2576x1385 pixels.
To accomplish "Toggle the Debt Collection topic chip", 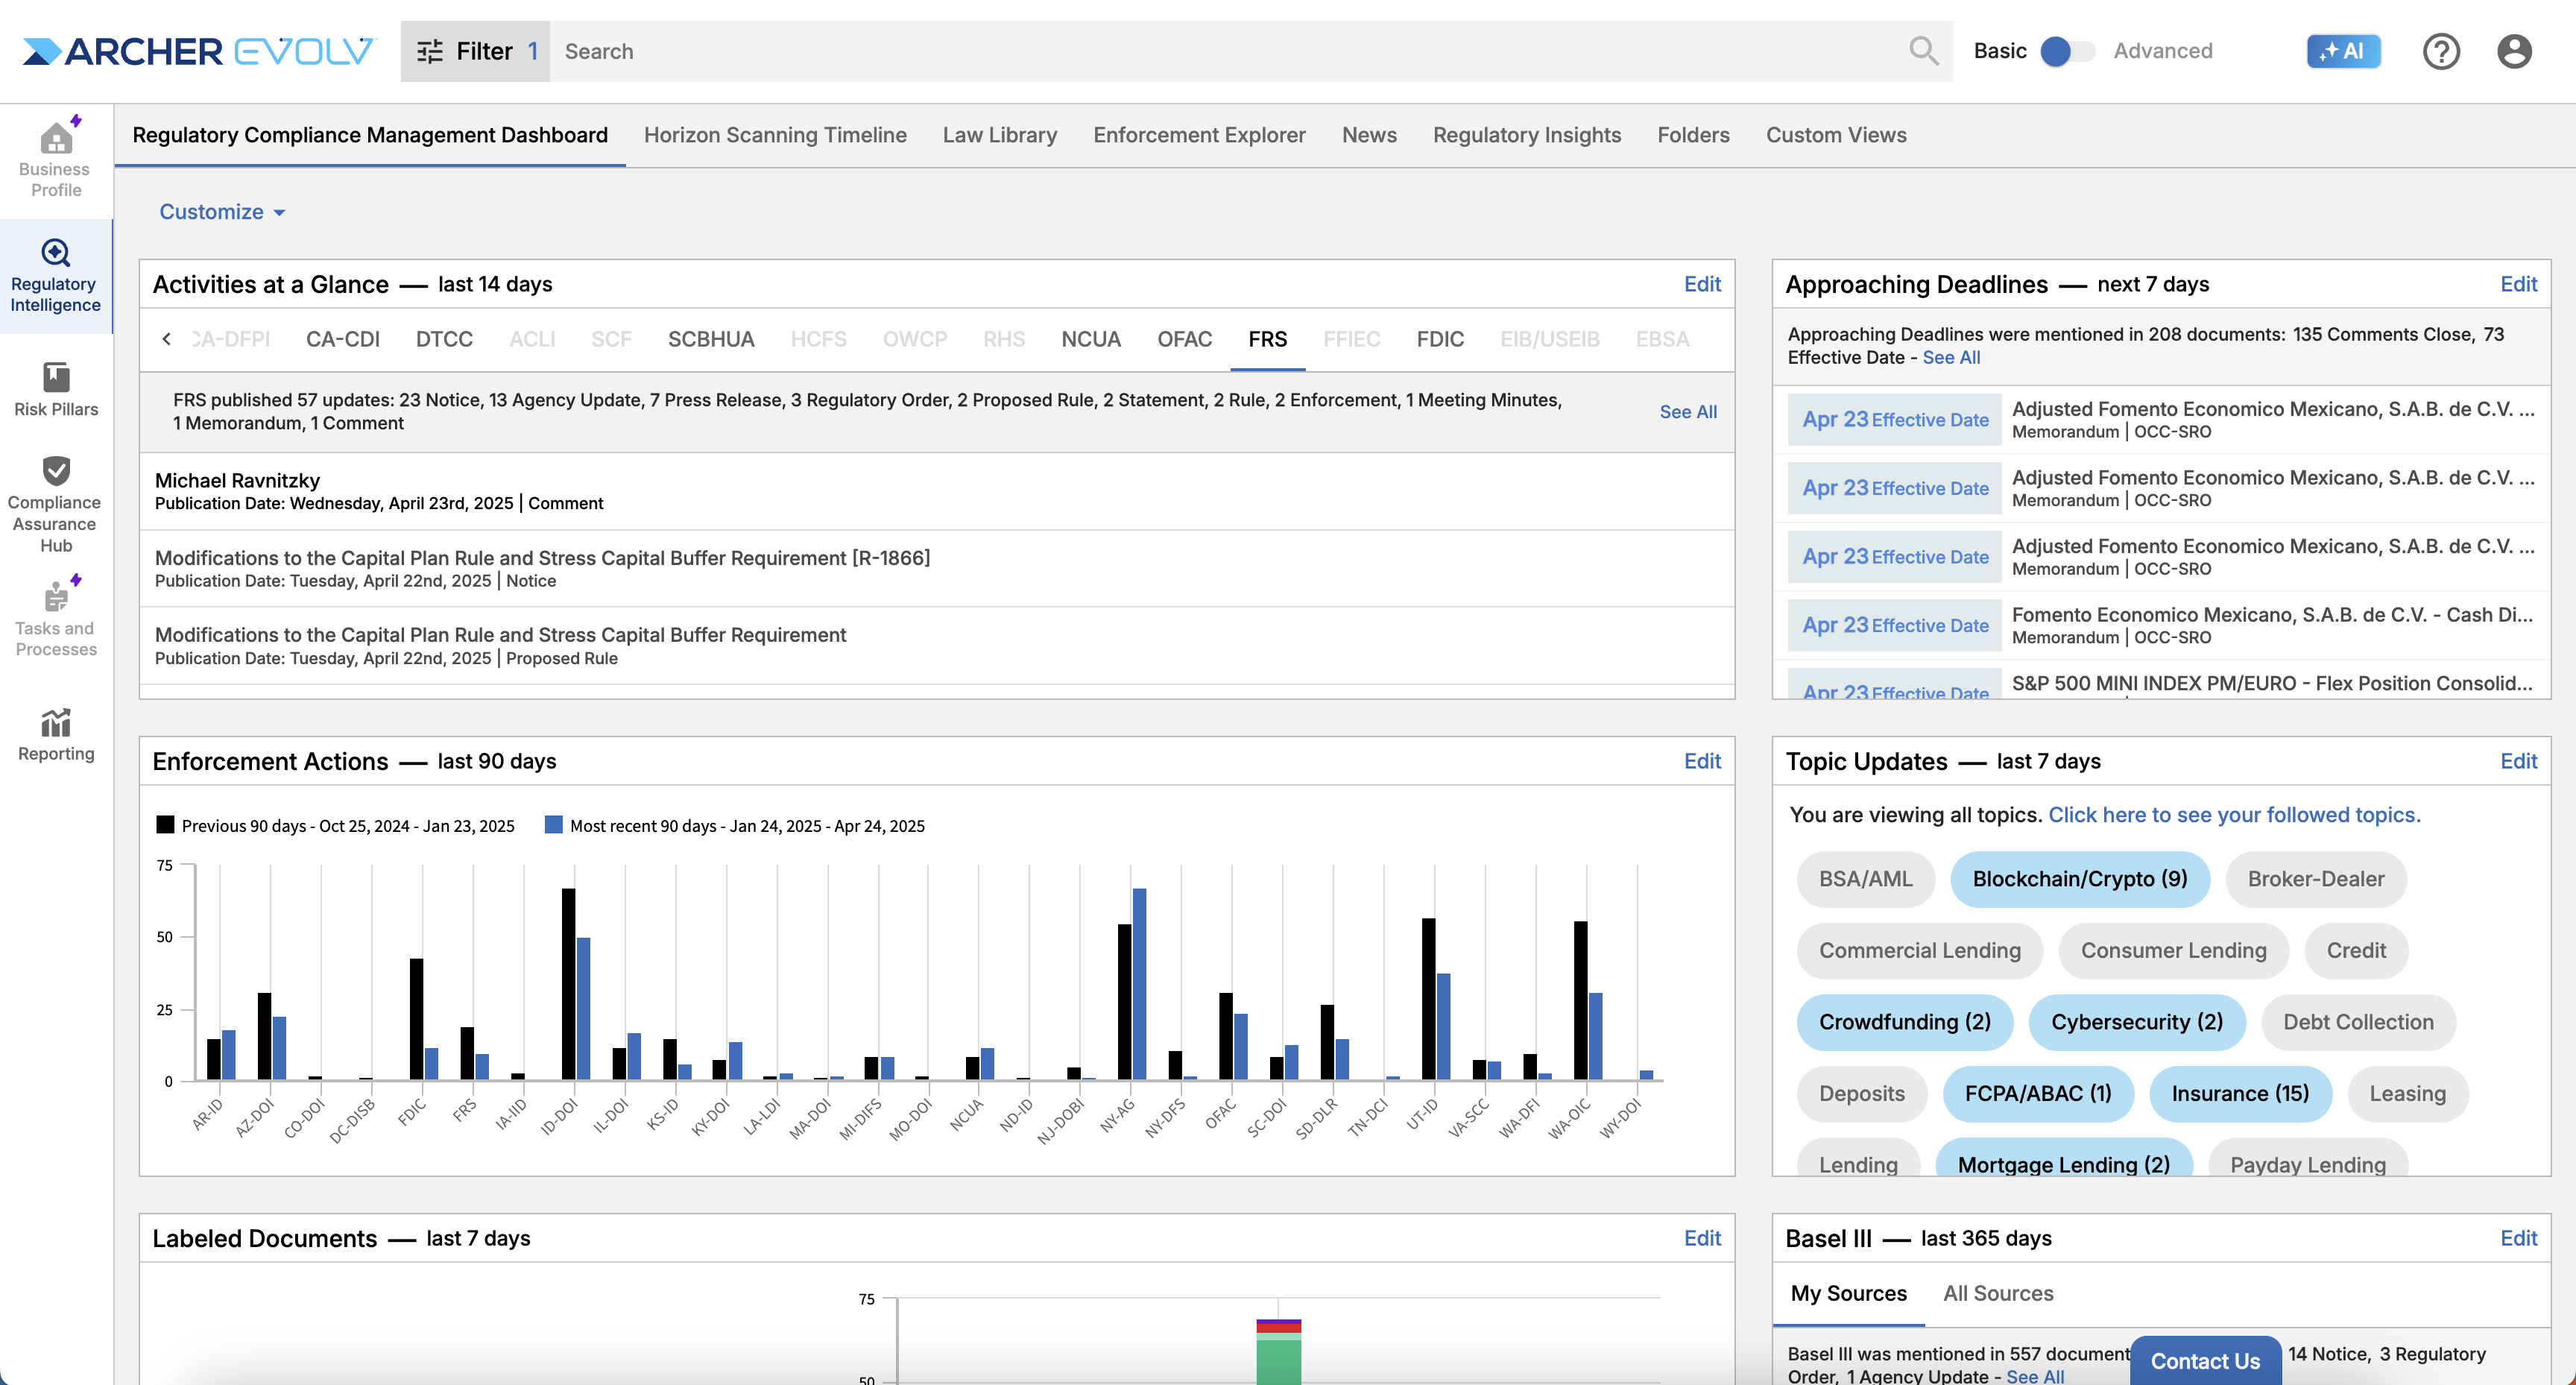I will pos(2357,1022).
